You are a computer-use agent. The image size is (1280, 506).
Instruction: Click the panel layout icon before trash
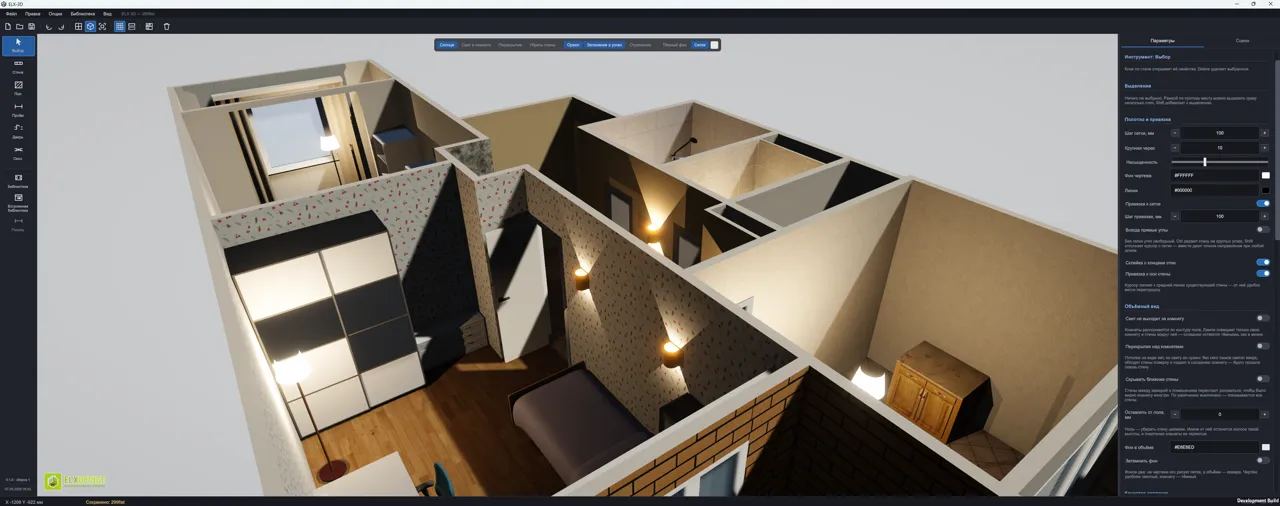click(149, 26)
